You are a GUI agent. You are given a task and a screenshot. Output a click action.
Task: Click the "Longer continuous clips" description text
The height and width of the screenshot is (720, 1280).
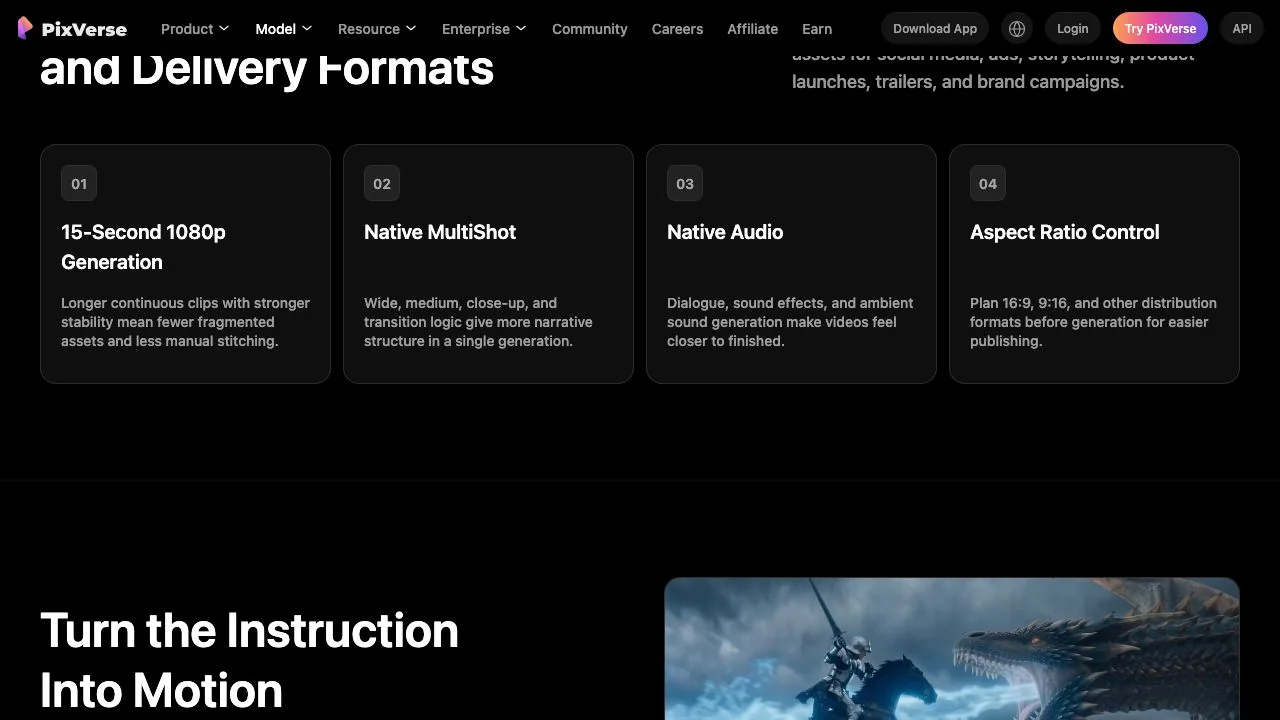tap(185, 322)
